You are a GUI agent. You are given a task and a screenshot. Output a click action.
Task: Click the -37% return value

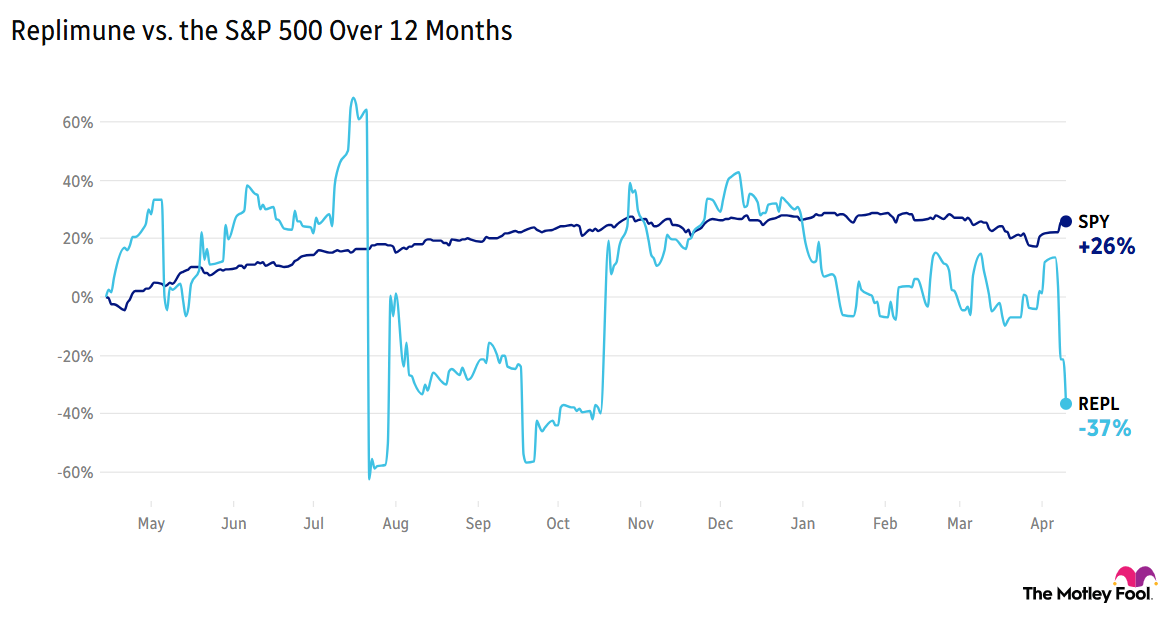[1105, 429]
